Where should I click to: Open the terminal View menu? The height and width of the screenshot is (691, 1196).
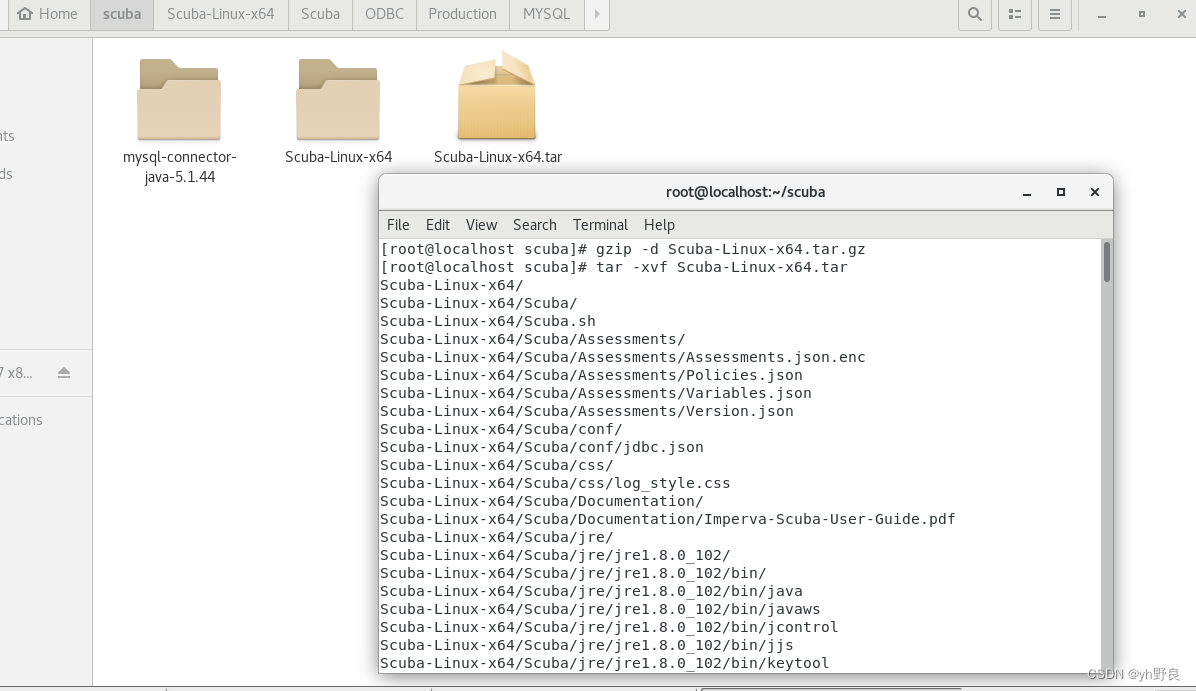(481, 225)
